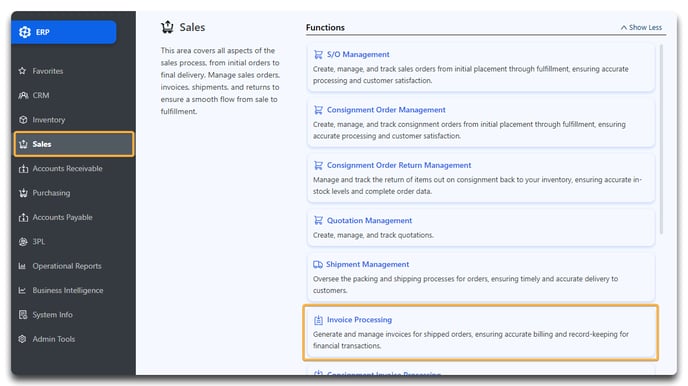688x386 pixels.
Task: Open the S/O Management link
Action: coord(358,54)
